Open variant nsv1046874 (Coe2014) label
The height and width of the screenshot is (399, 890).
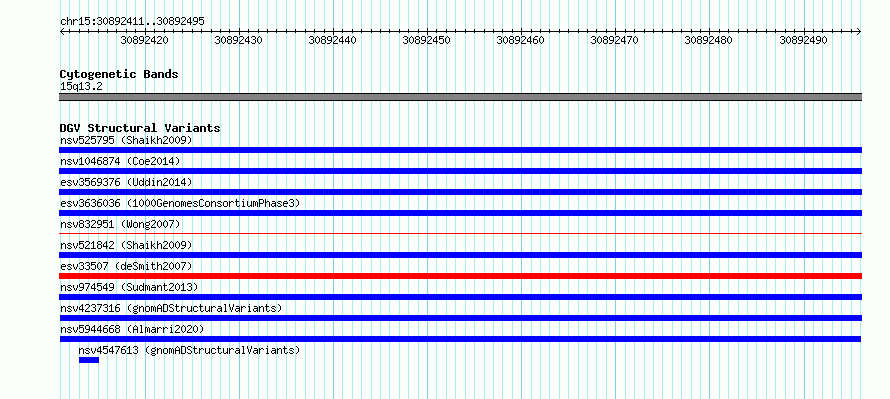120,161
